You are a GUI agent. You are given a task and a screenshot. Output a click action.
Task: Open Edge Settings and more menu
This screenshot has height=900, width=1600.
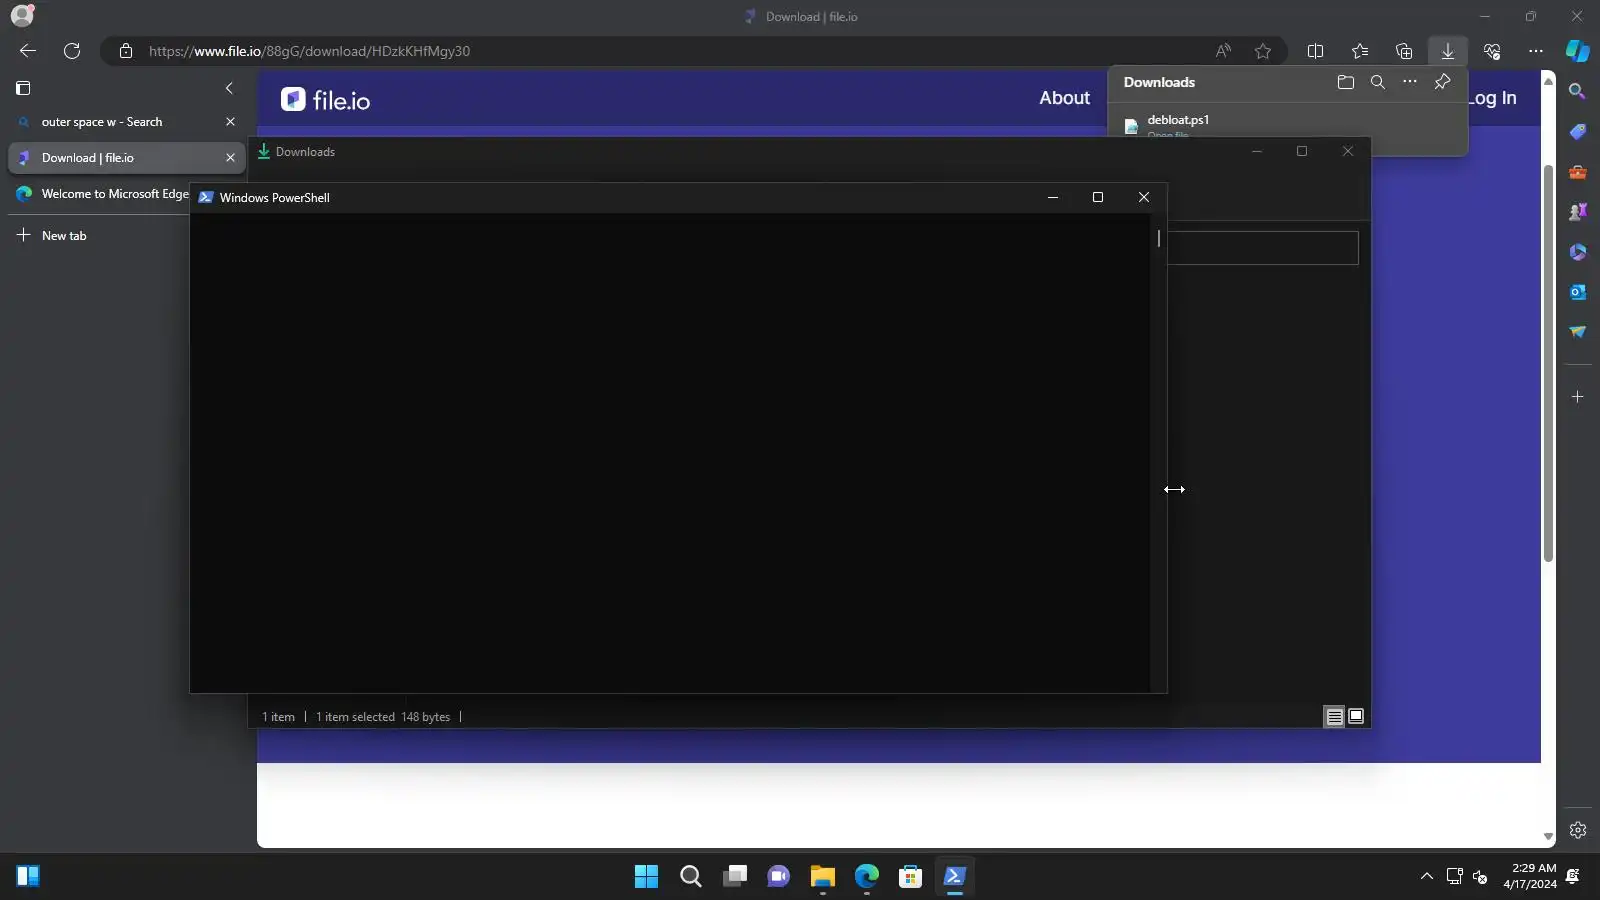coord(1536,51)
